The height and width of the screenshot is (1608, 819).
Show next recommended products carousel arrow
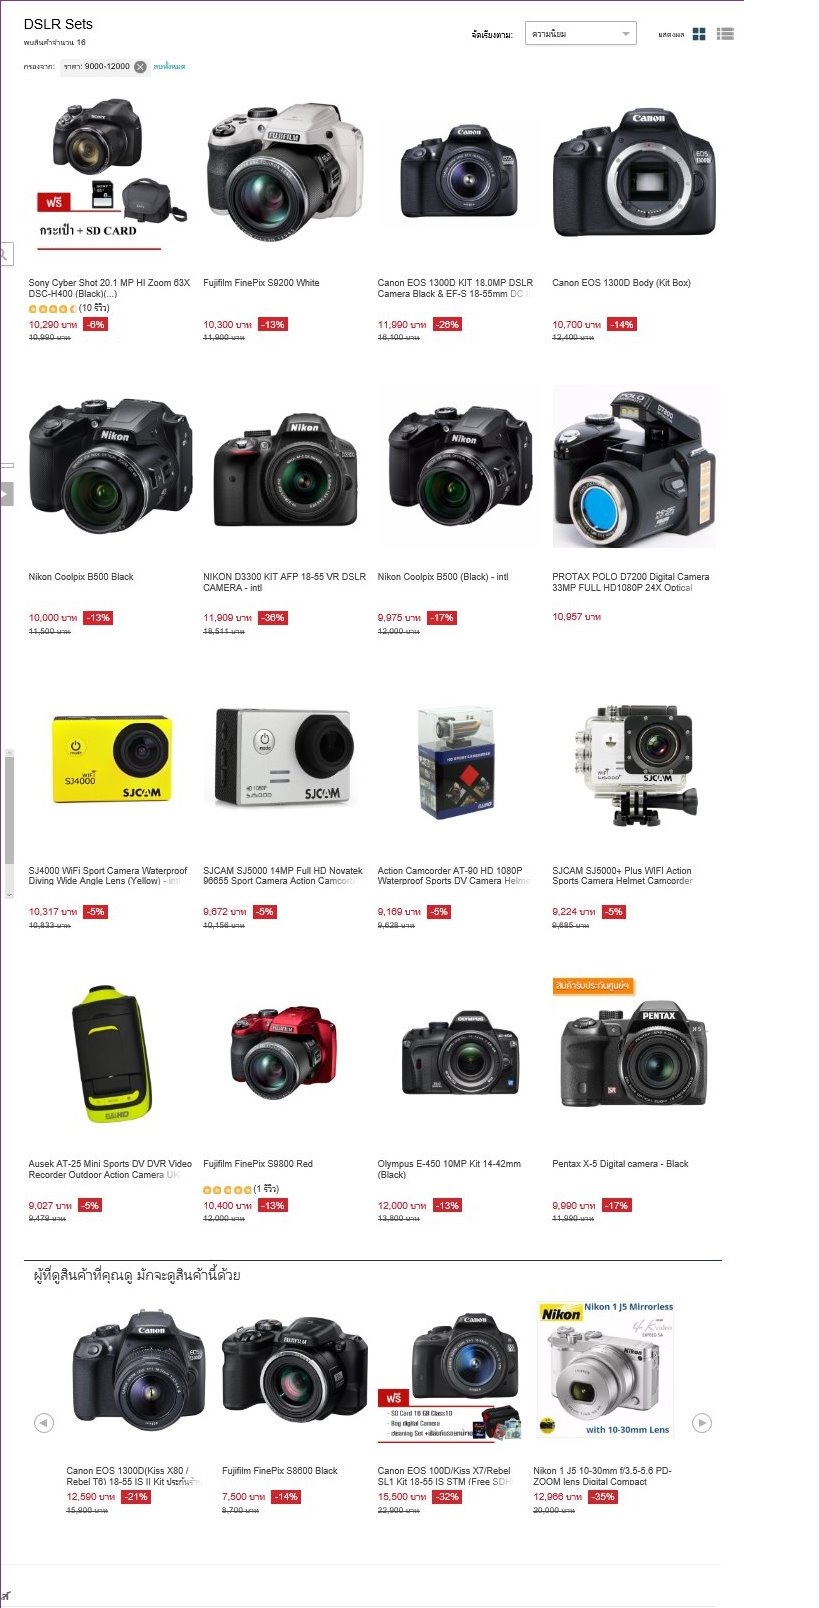702,1423
